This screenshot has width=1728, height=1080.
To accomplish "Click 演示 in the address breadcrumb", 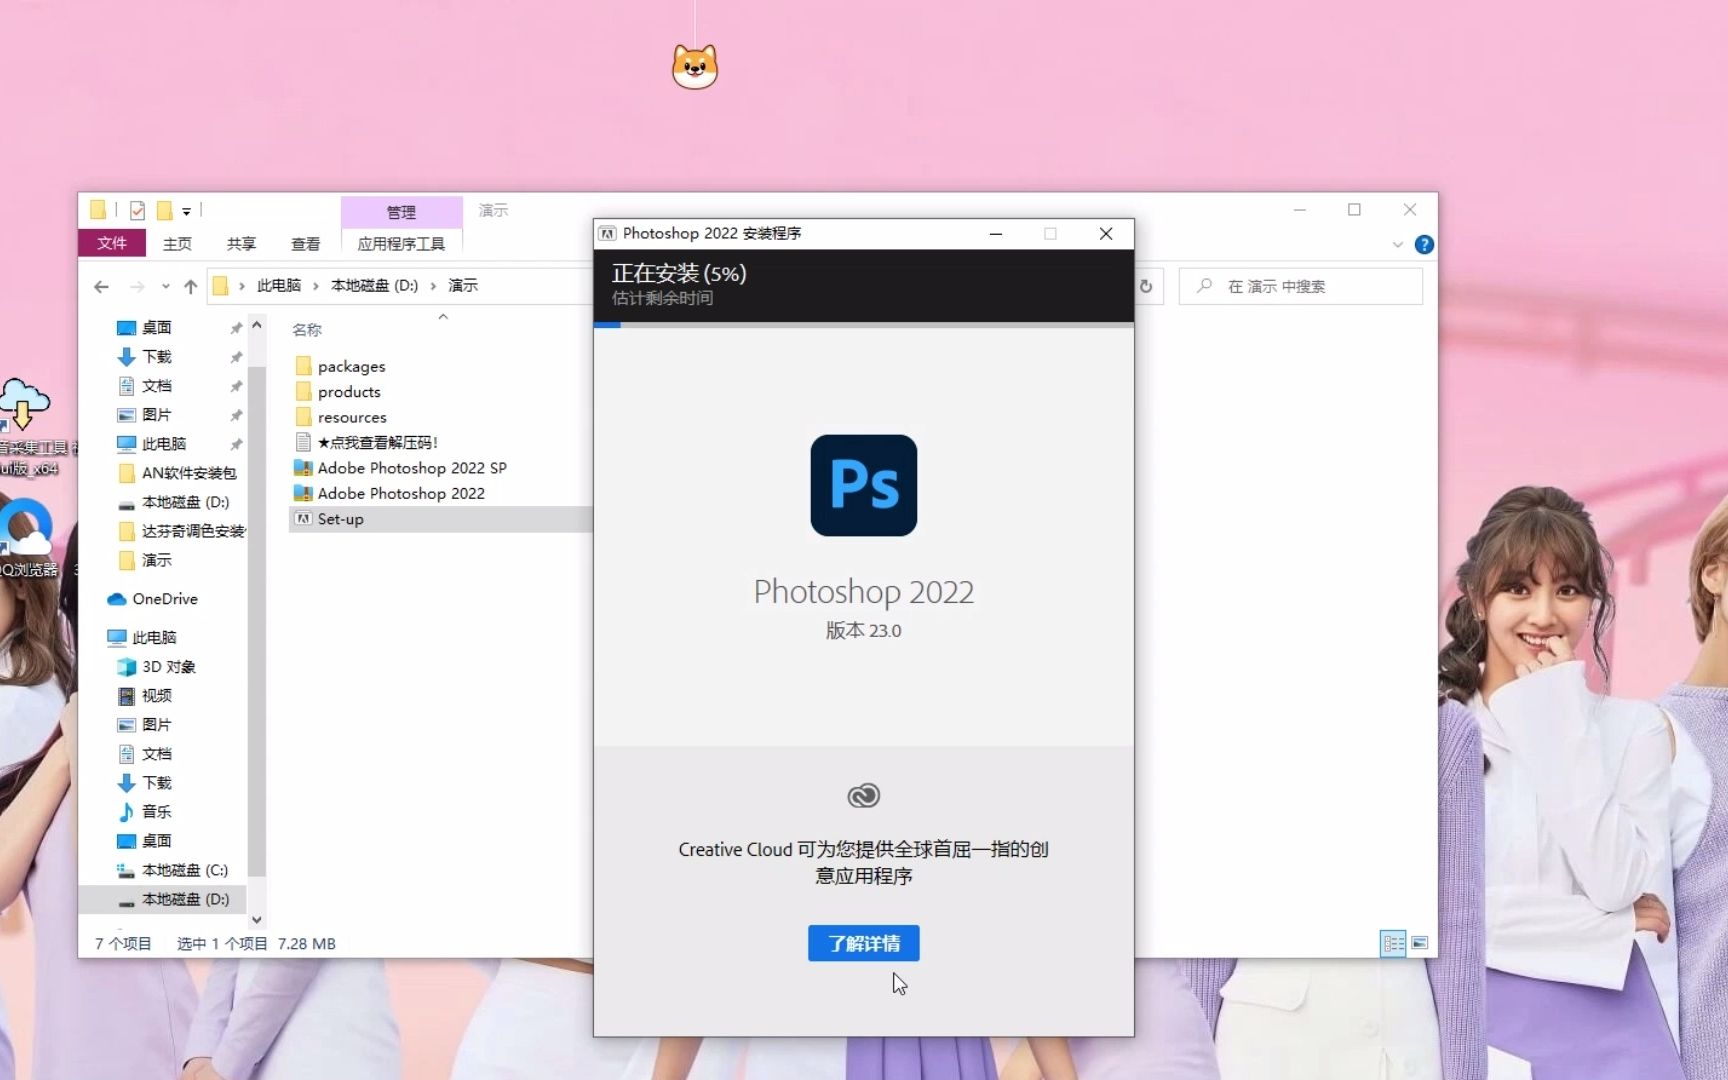I will pos(463,285).
